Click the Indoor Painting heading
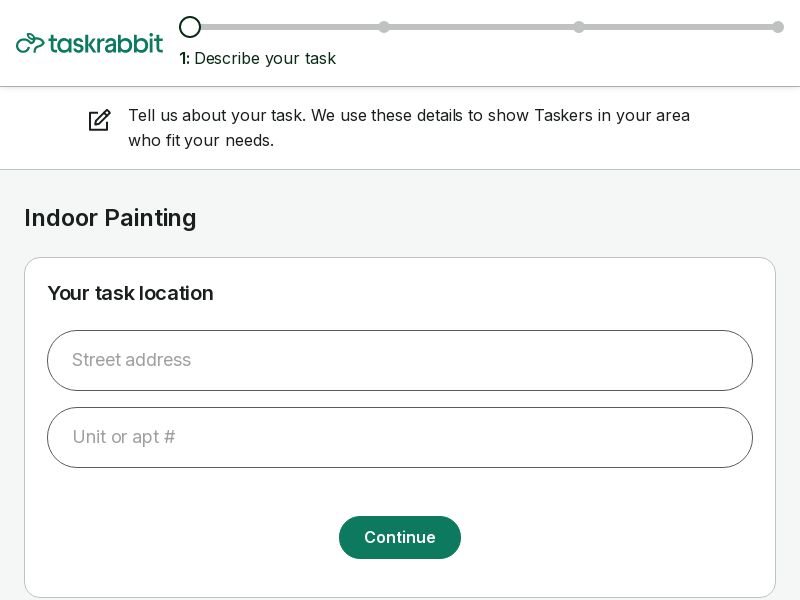The width and height of the screenshot is (800, 600). [x=110, y=218]
